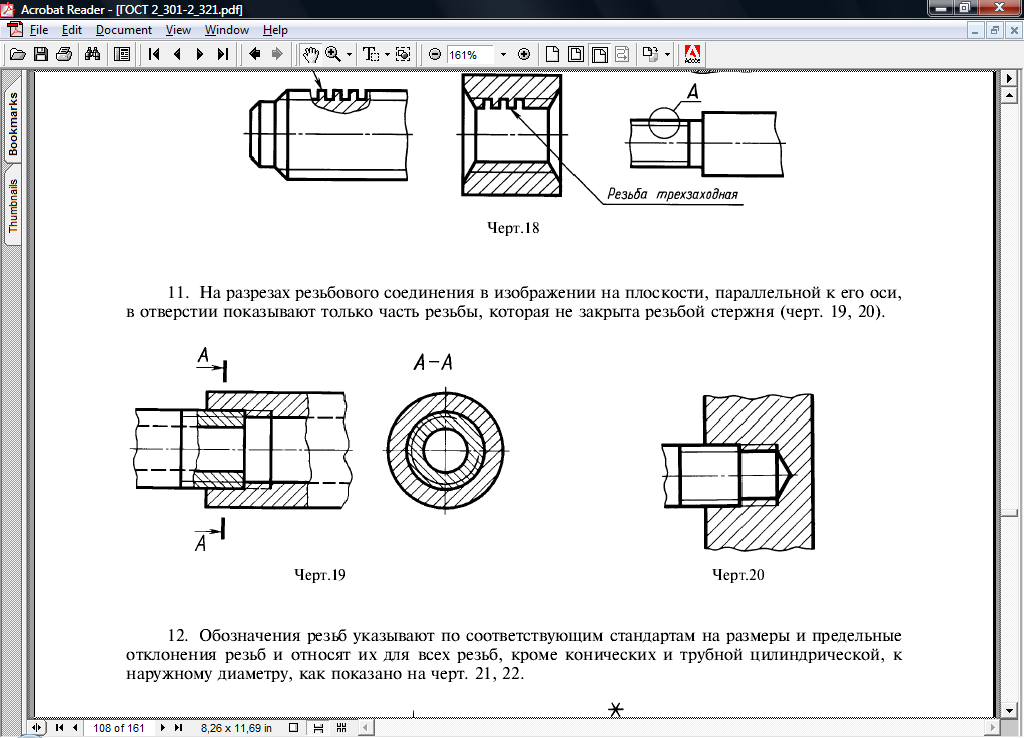Click the vertical scrollbar down arrow
Screen dimensions: 1024x738
[x=1010, y=711]
